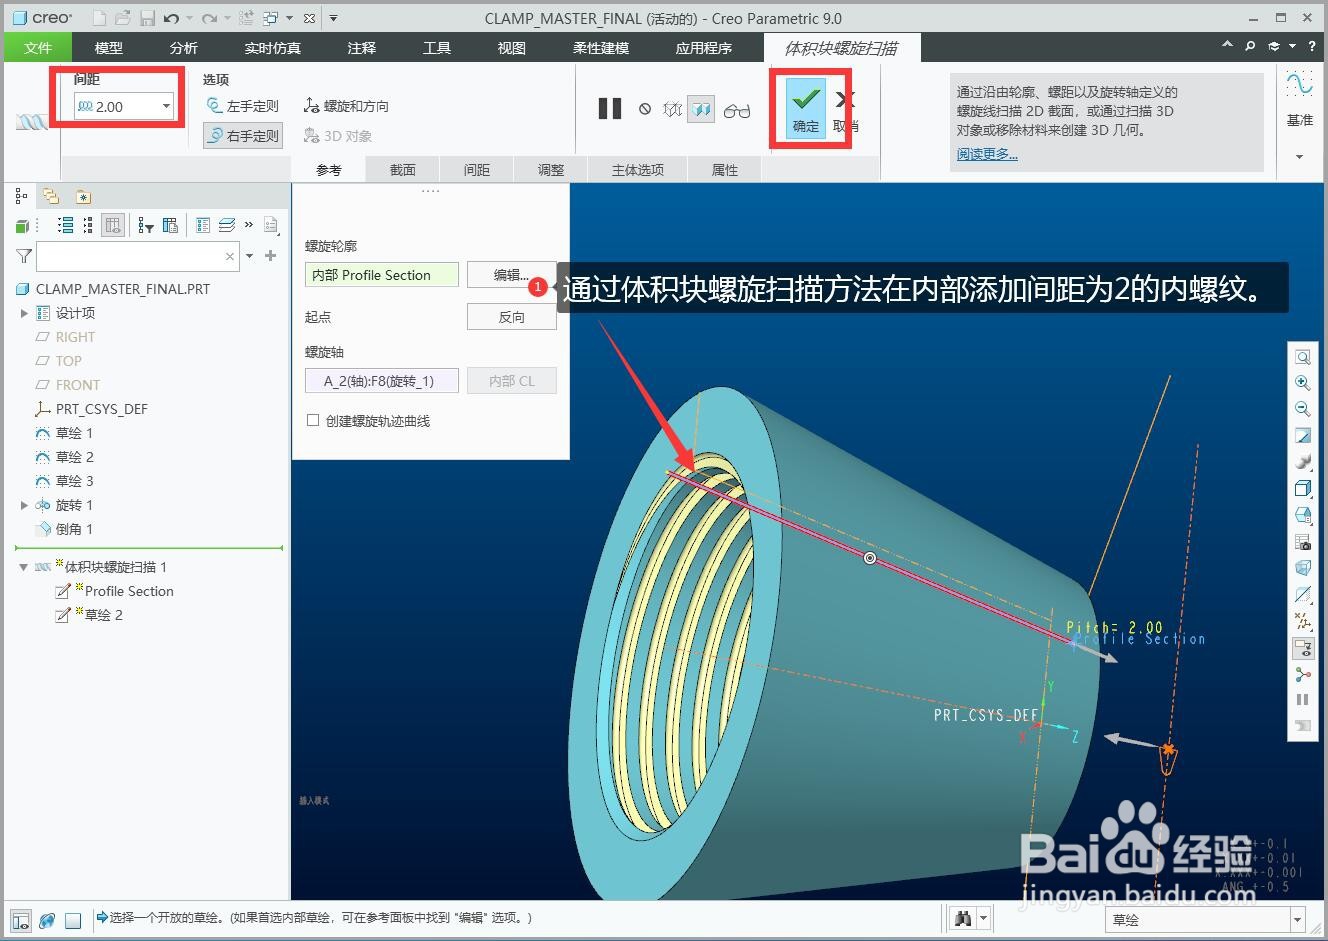Open the folder browser tab icon
The image size is (1328, 941).
pos(51,196)
